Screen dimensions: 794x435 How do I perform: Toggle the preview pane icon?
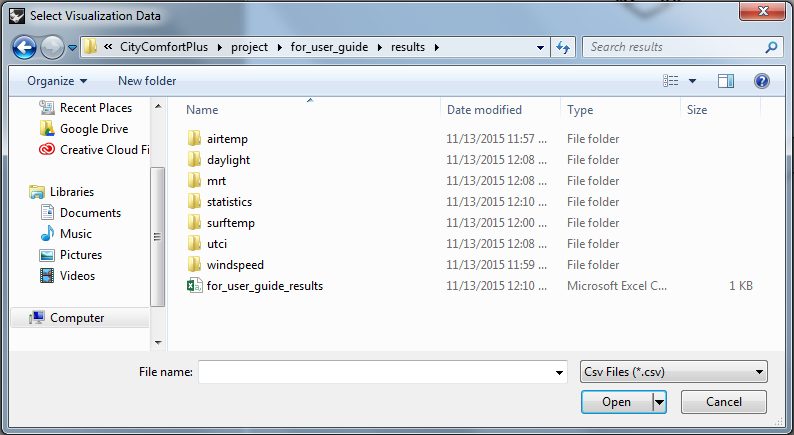(x=726, y=81)
